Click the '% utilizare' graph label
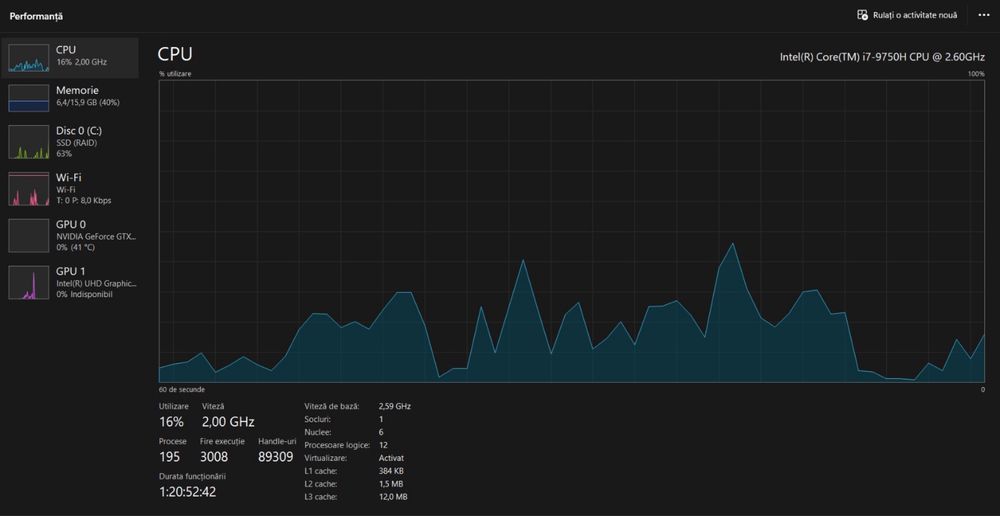 point(175,74)
